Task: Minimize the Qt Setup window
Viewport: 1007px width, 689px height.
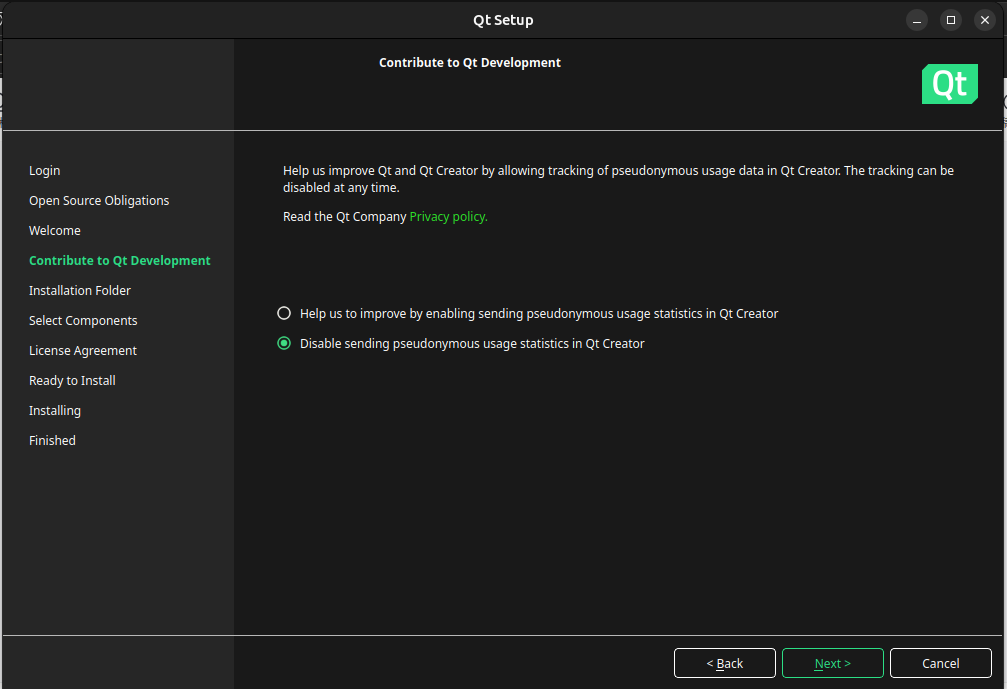Action: point(917,20)
